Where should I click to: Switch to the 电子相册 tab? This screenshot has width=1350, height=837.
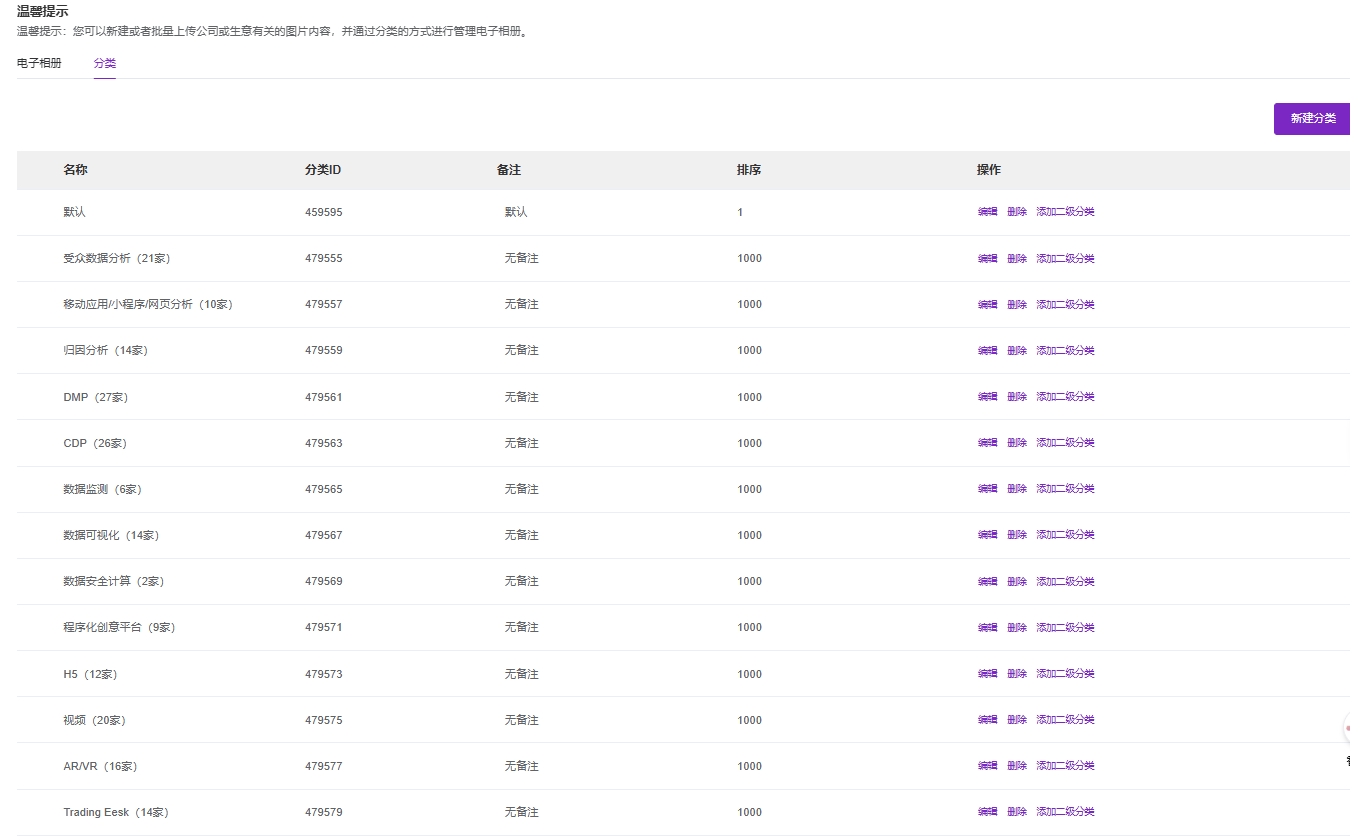[39, 63]
